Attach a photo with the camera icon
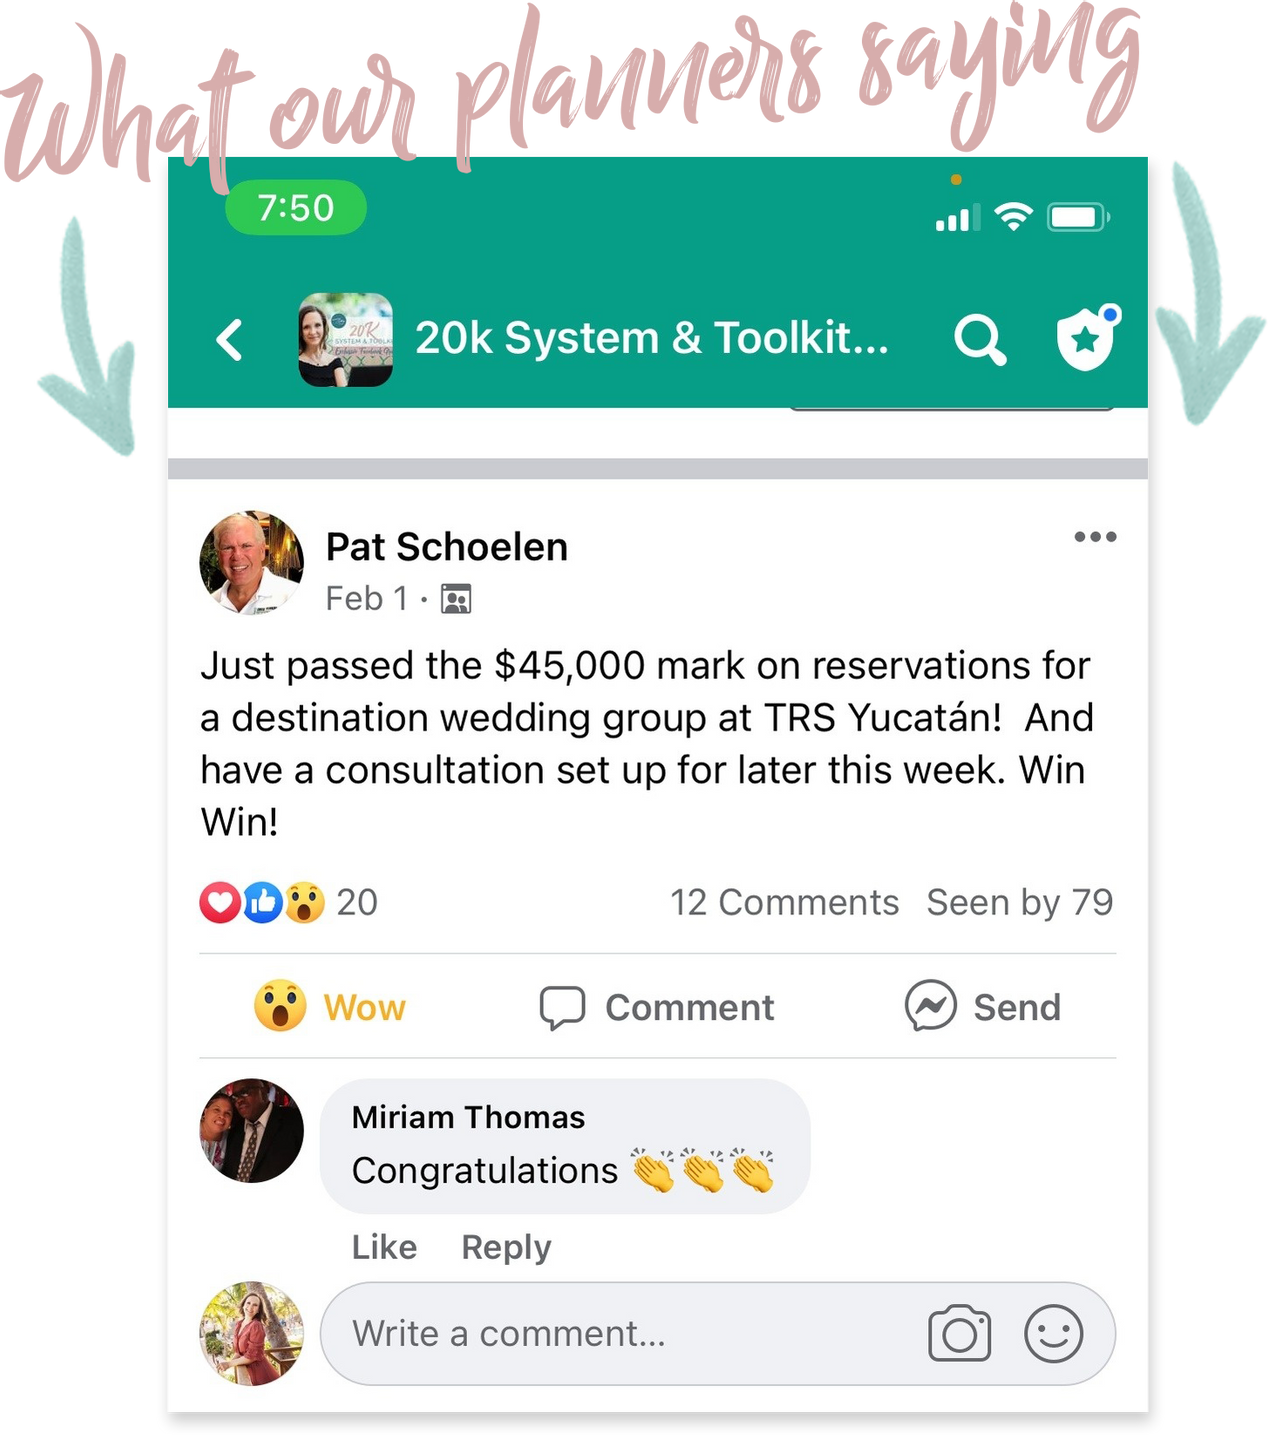Screen dimensions: 1268x1440 pyautogui.click(x=960, y=1334)
